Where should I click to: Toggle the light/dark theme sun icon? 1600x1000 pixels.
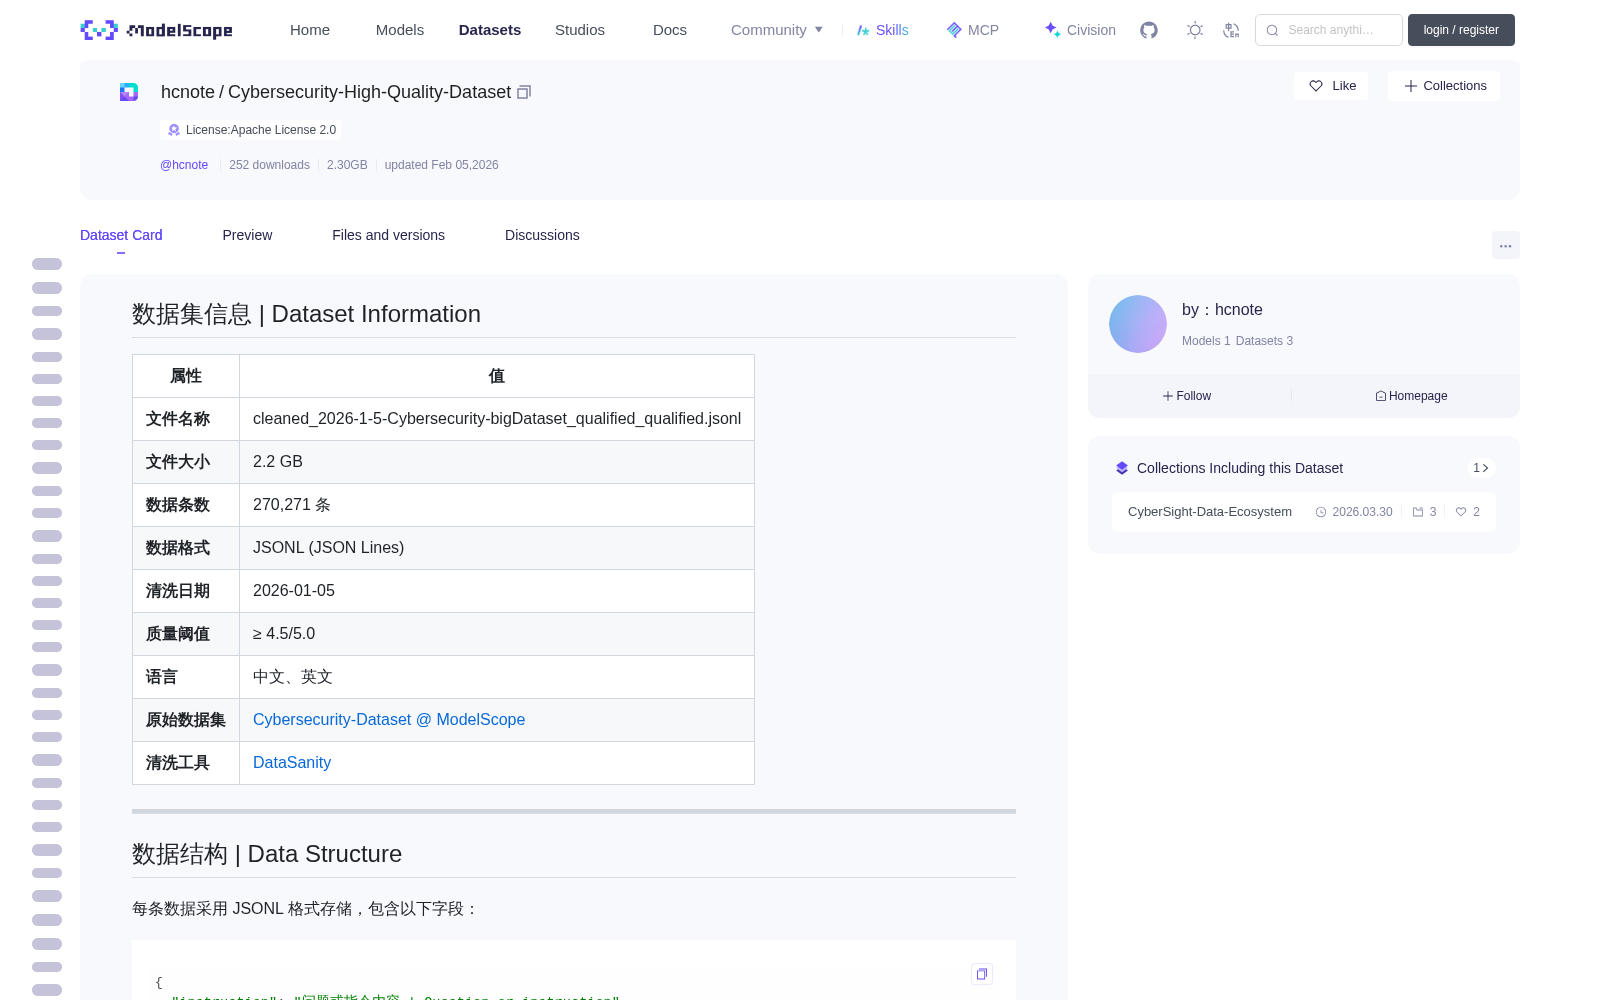coord(1194,30)
